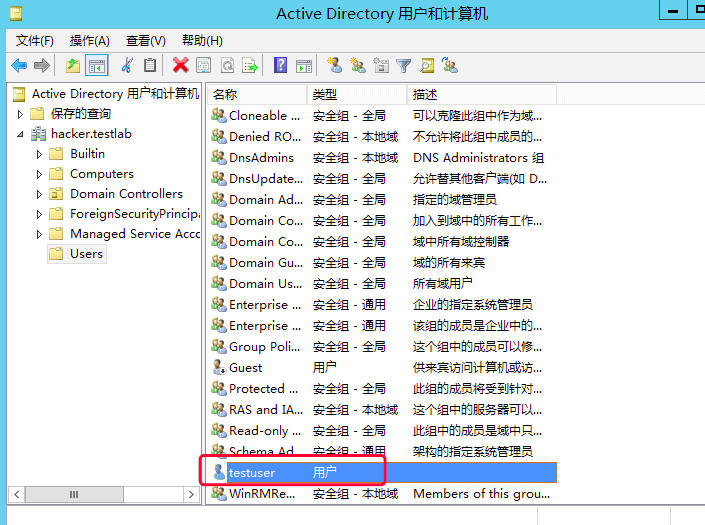Expand the Builtin container
Screen dimensions: 705x525
pyautogui.click(x=39, y=154)
